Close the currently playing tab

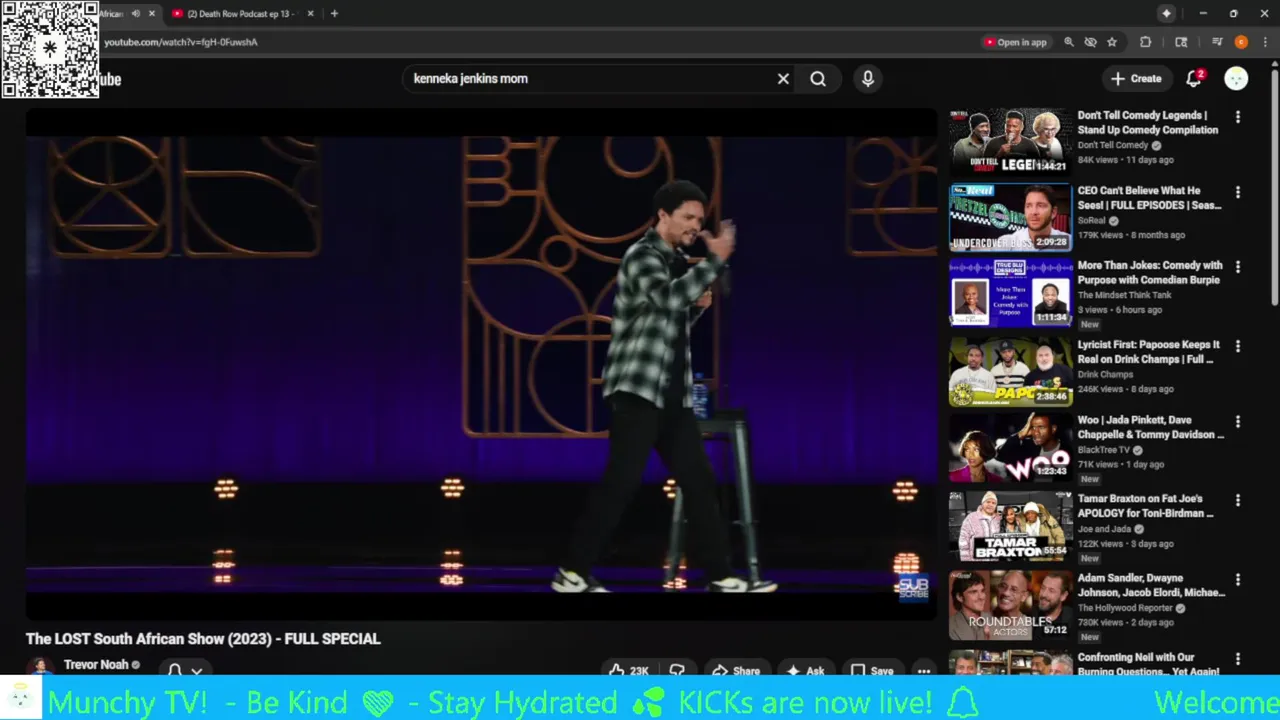[152, 14]
